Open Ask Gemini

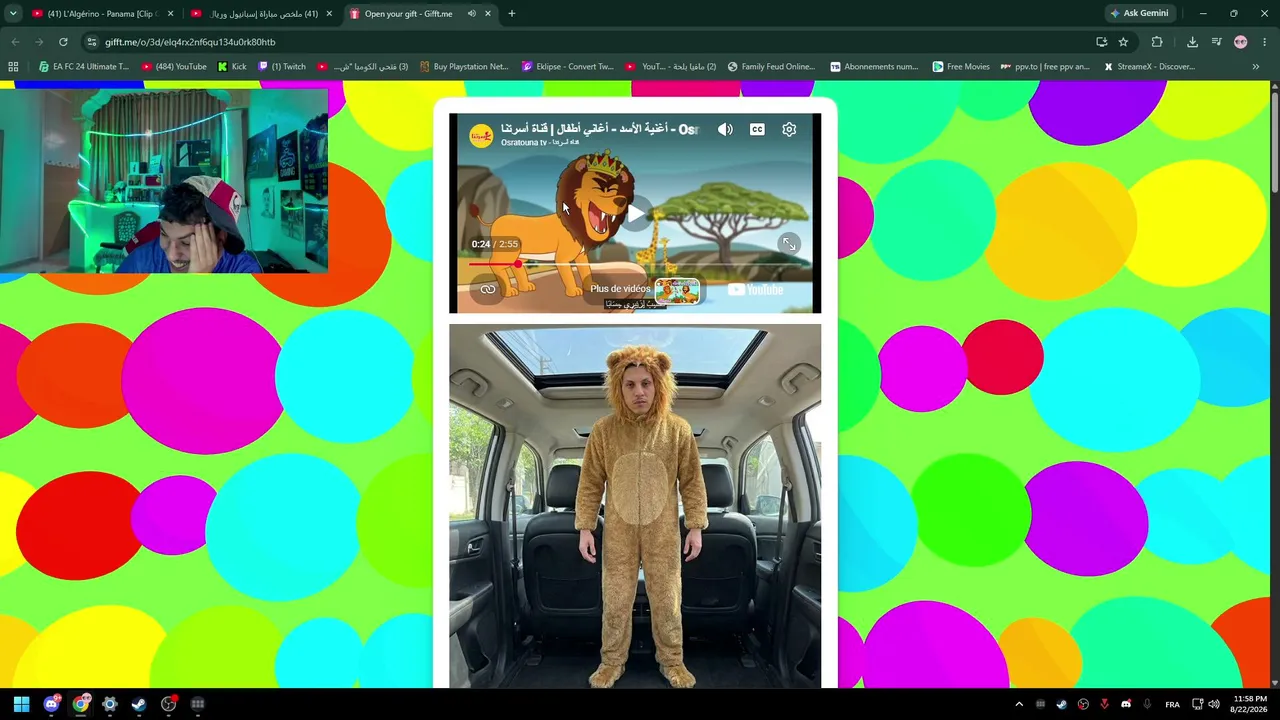(1139, 14)
